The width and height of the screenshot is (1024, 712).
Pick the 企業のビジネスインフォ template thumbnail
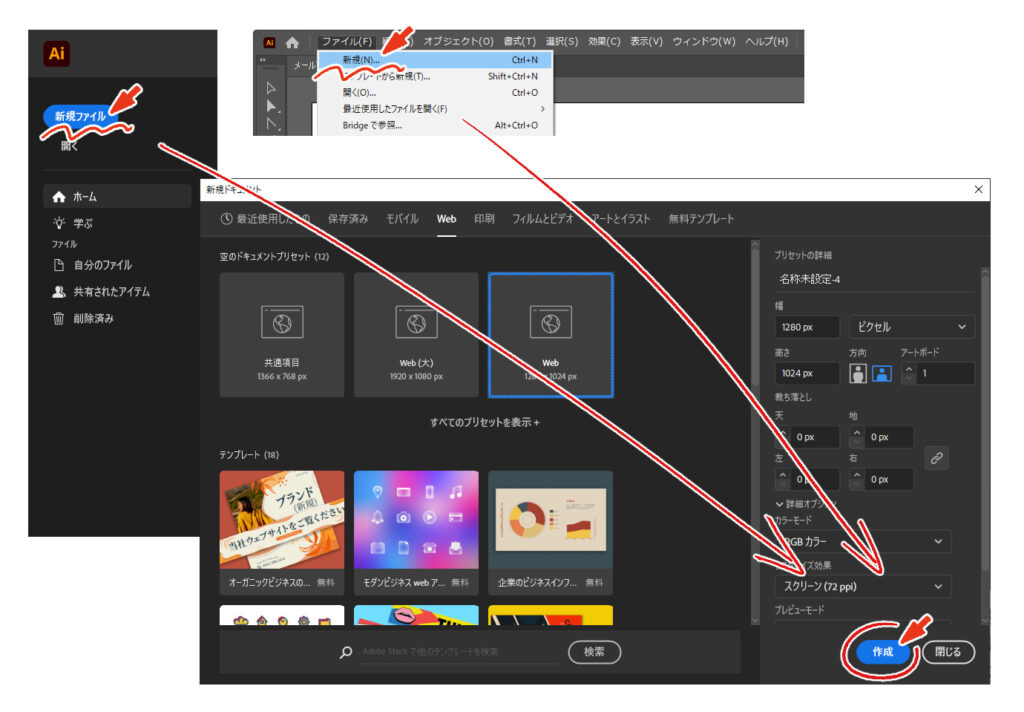[551, 521]
